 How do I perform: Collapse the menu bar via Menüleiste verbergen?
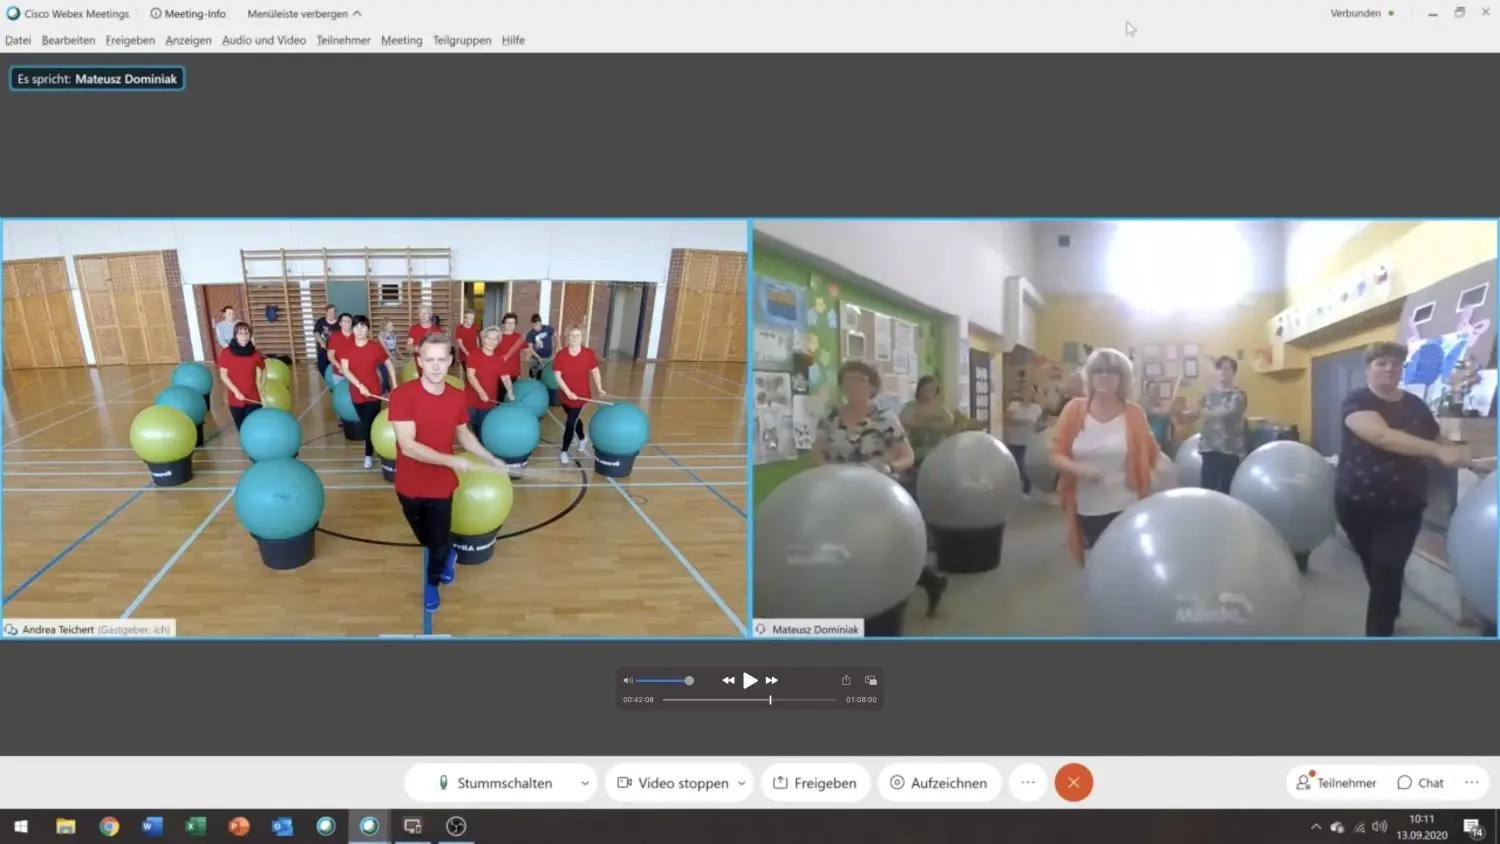[303, 13]
